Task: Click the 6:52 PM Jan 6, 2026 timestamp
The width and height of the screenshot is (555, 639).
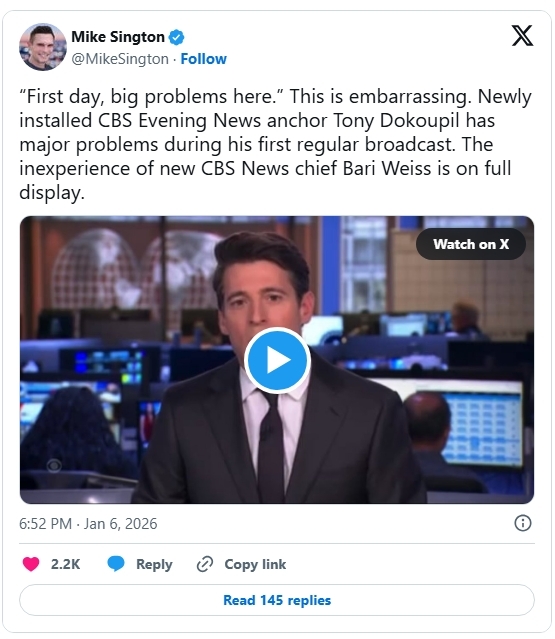Action: 88,524
